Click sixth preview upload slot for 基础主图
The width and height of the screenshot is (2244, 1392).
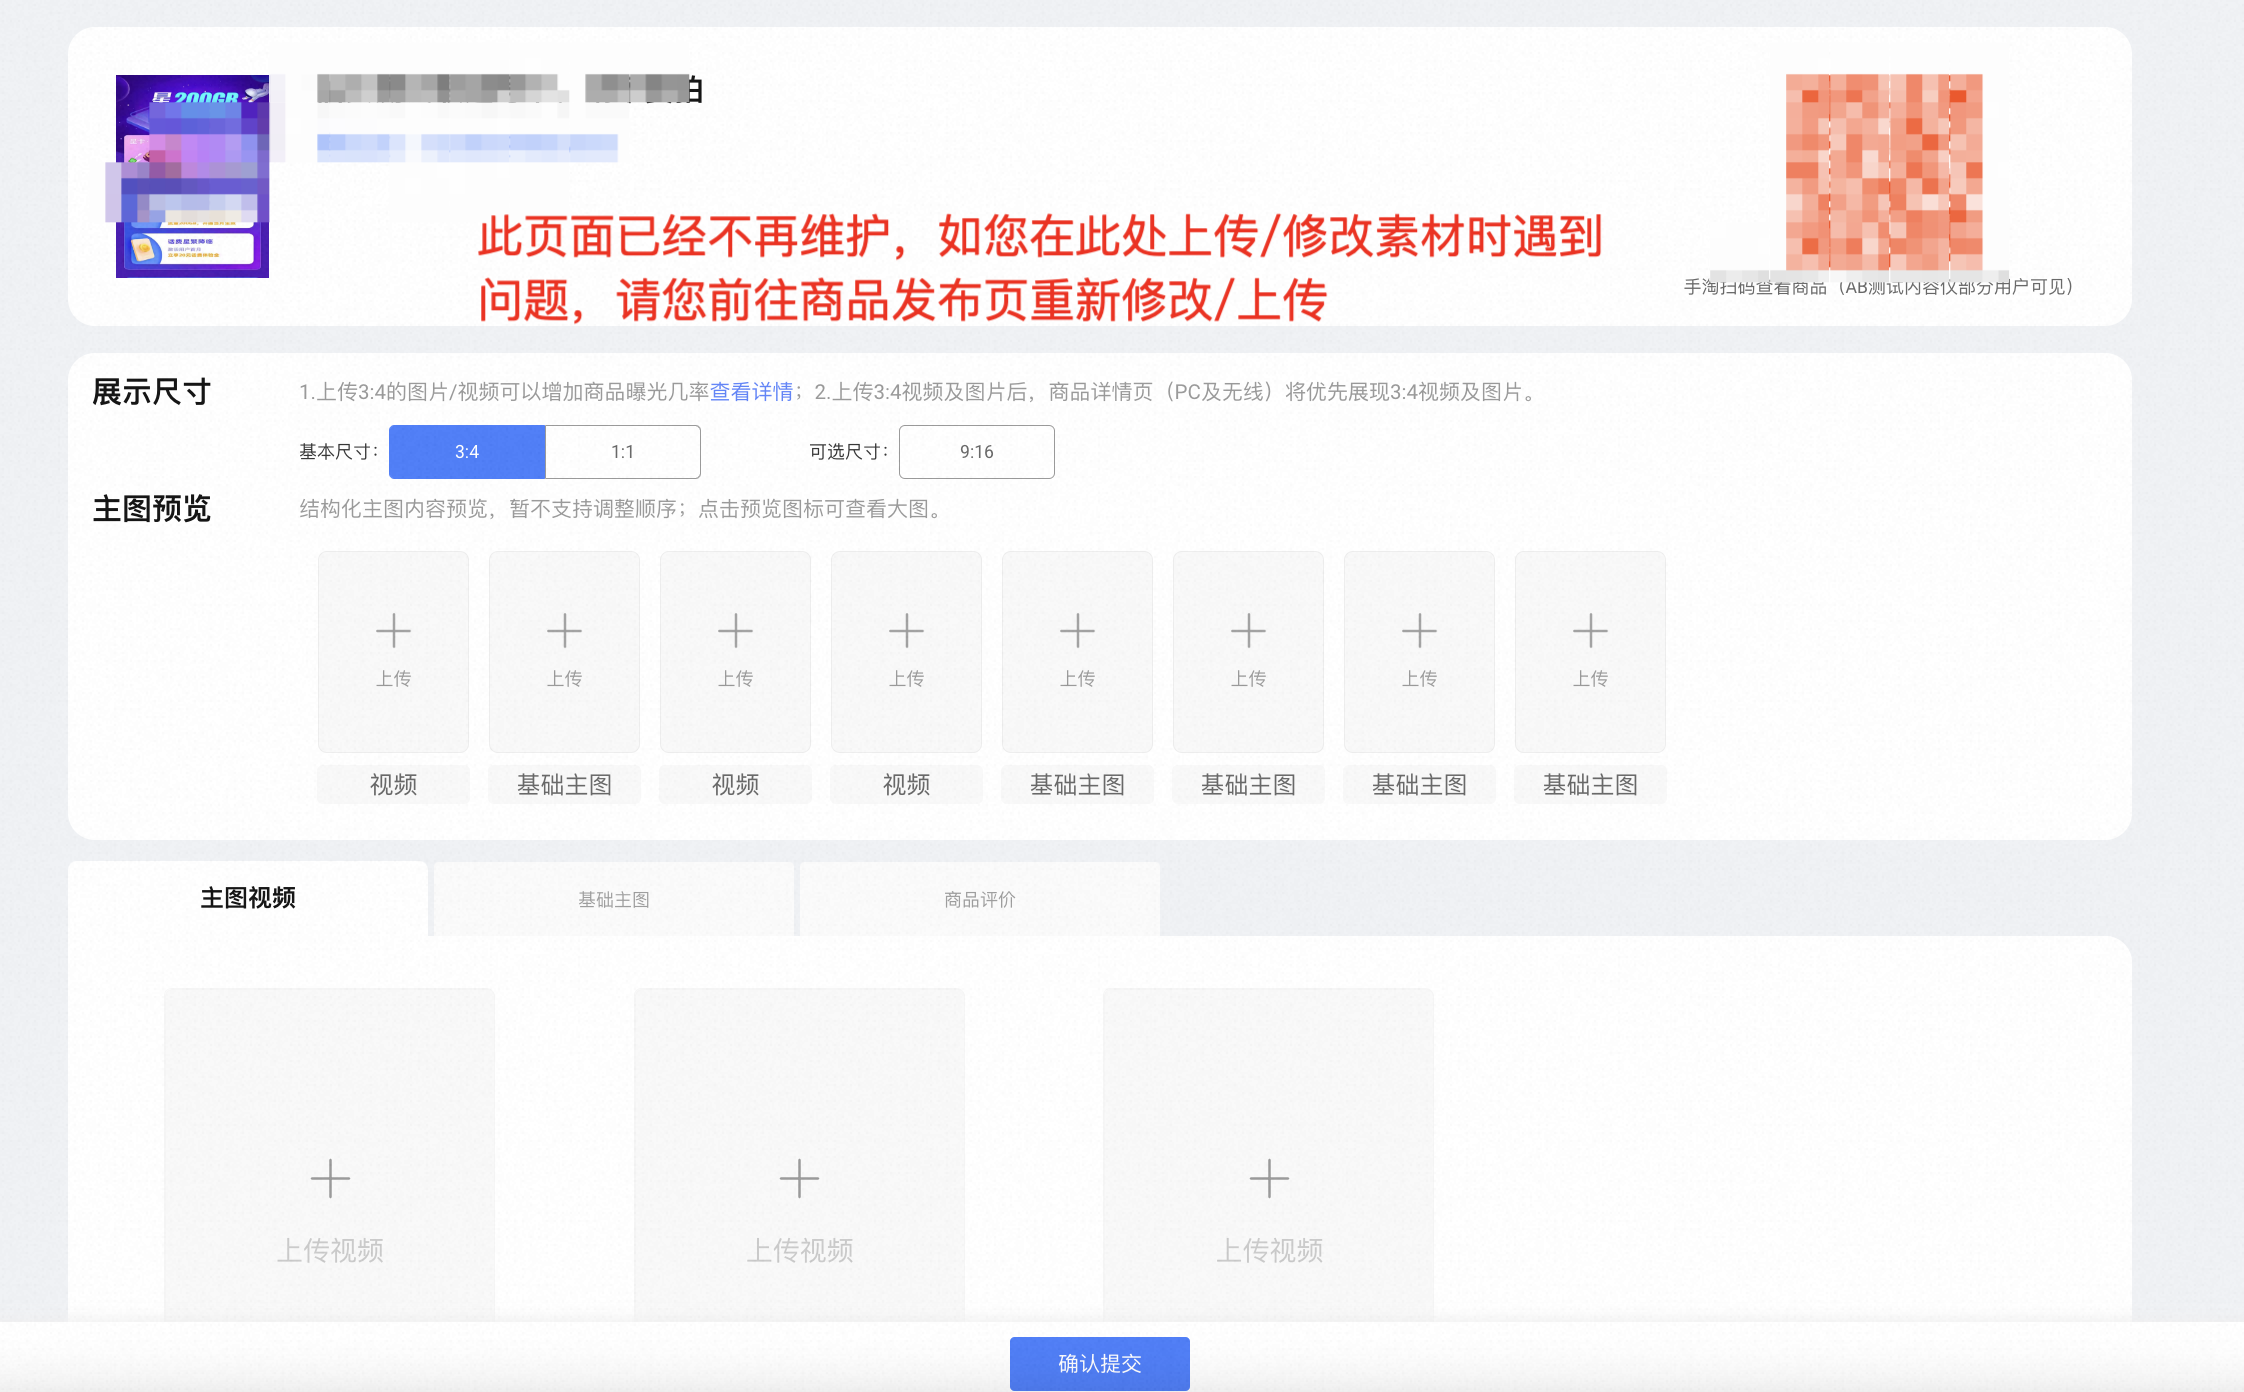pos(1248,651)
